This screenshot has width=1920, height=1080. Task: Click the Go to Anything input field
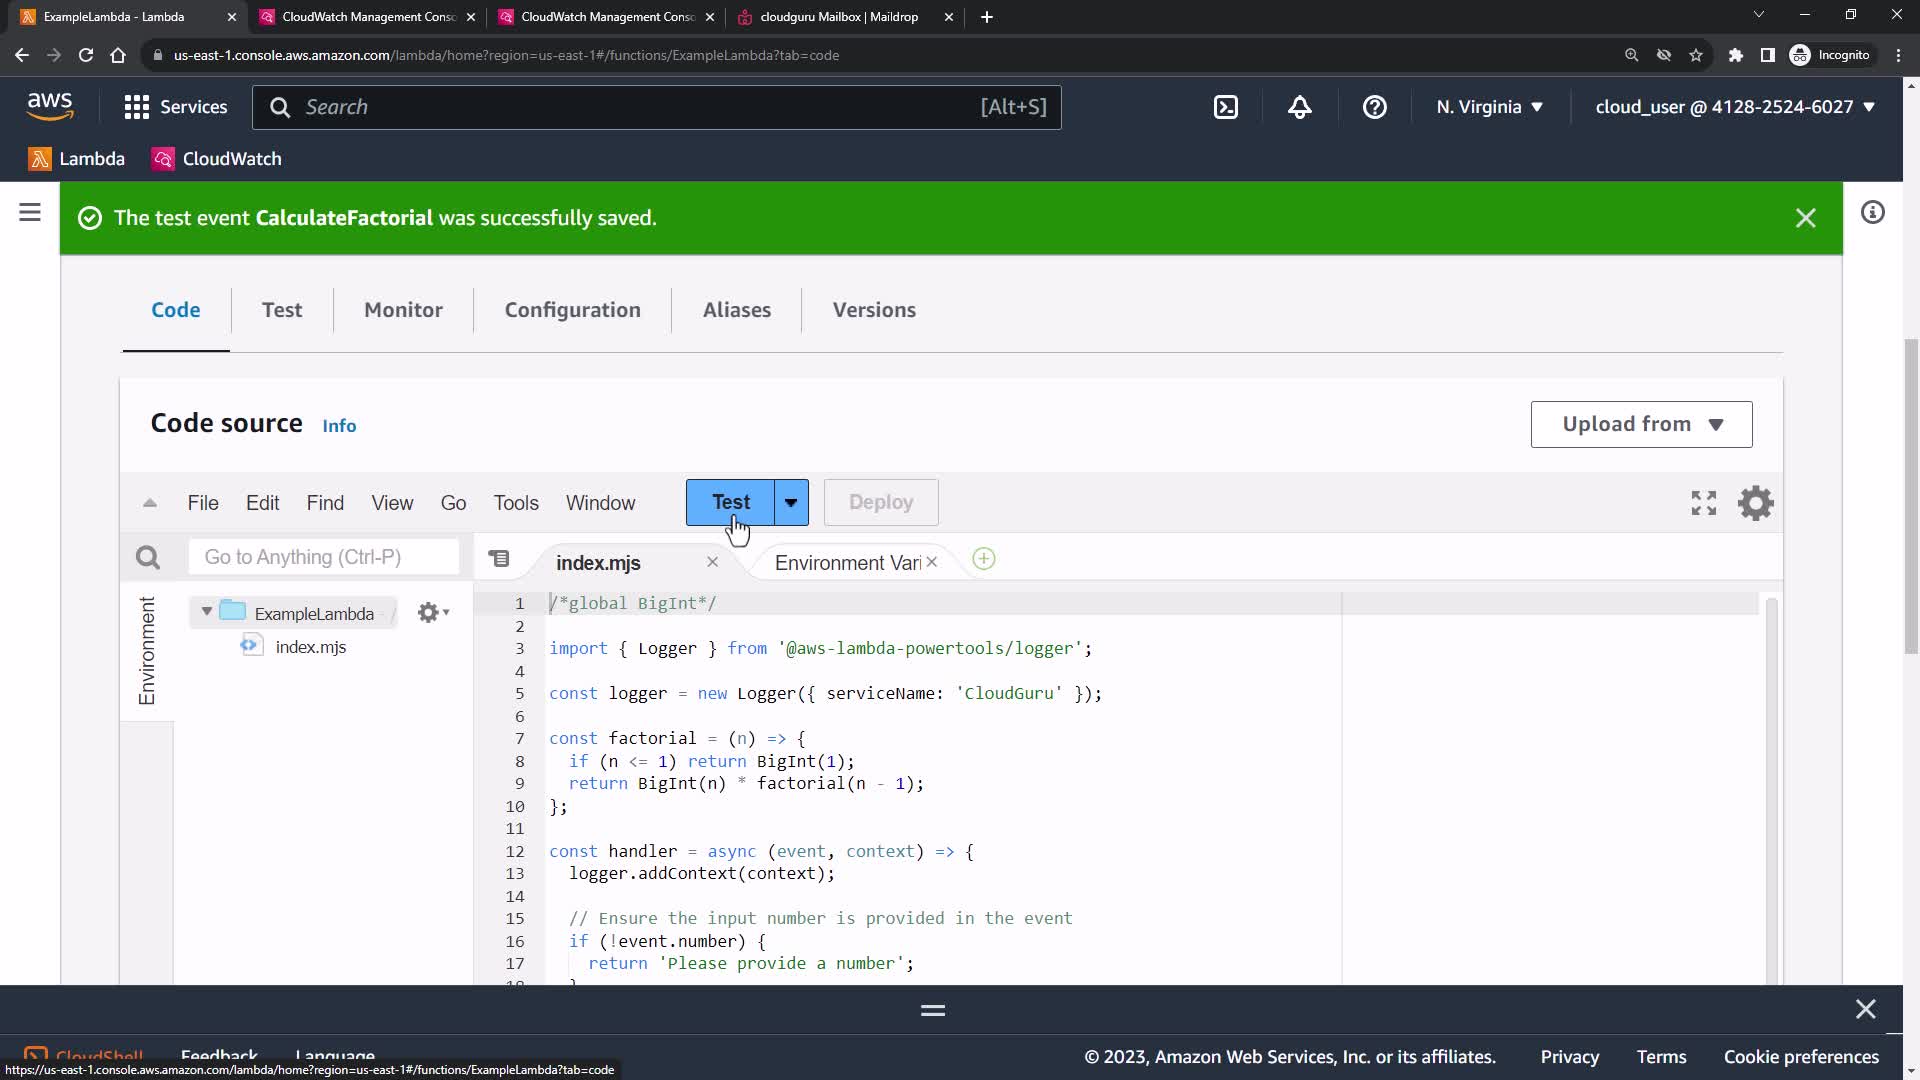coord(323,557)
